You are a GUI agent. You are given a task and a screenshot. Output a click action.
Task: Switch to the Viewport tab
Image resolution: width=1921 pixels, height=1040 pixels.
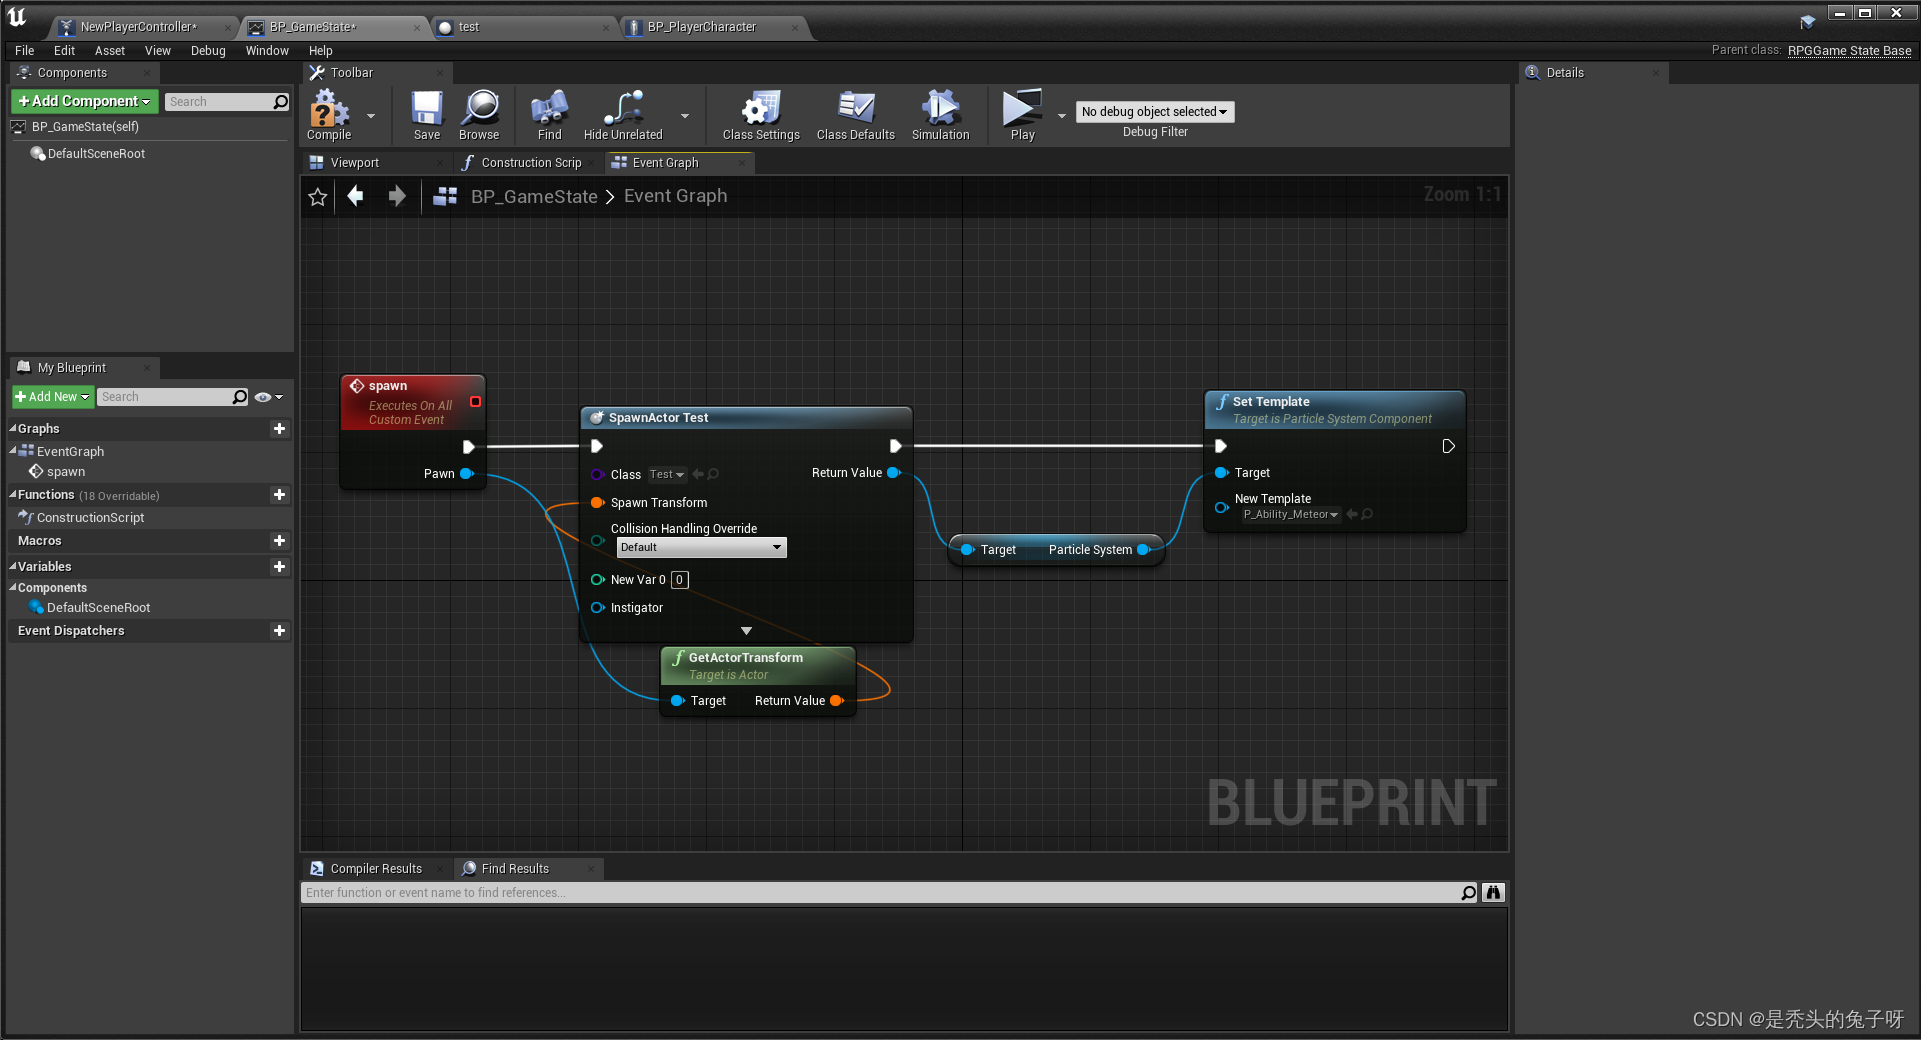tap(355, 162)
